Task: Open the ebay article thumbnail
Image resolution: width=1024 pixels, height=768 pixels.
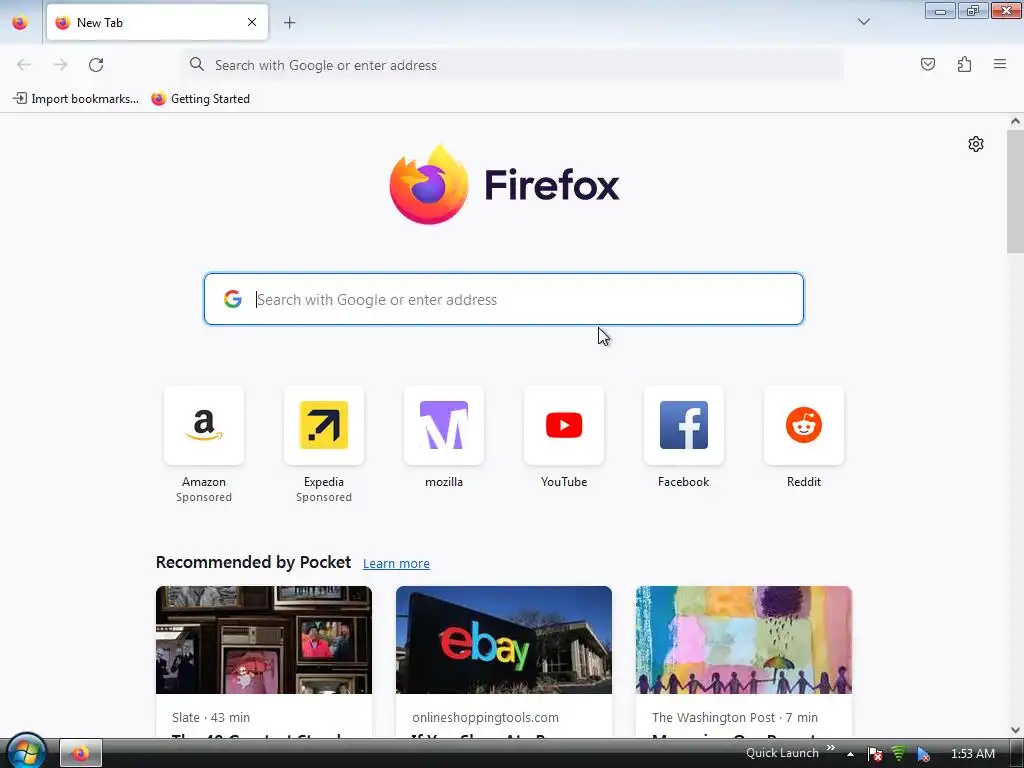Action: (x=504, y=640)
